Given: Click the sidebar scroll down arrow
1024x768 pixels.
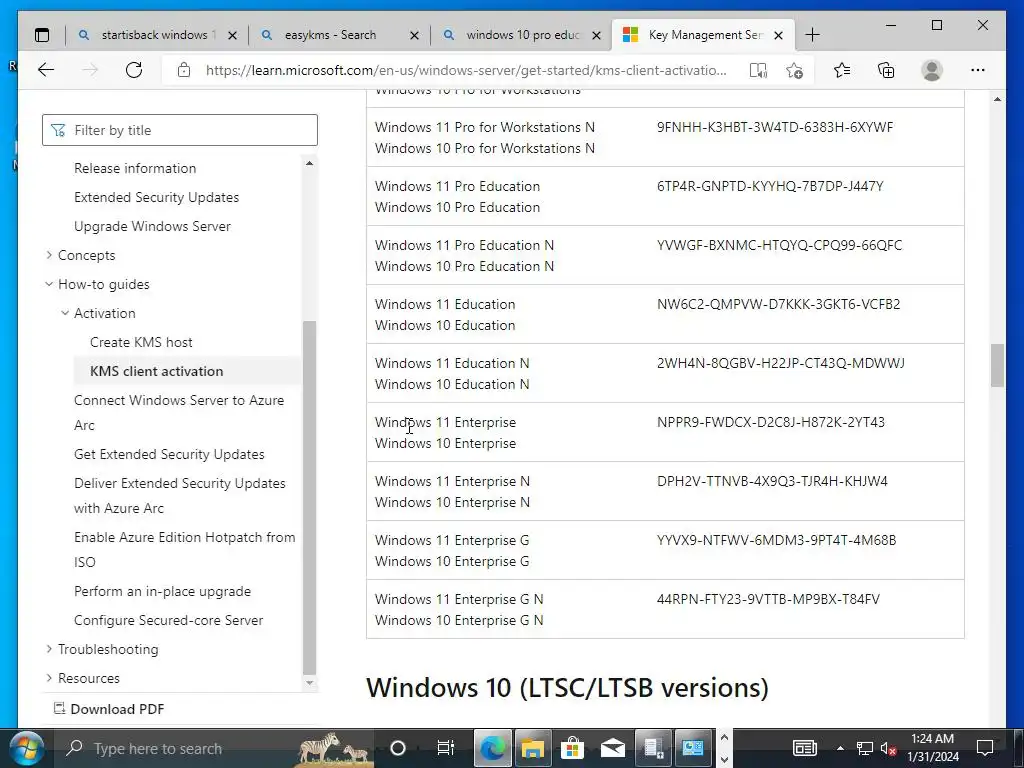Looking at the screenshot, I should coord(310,683).
